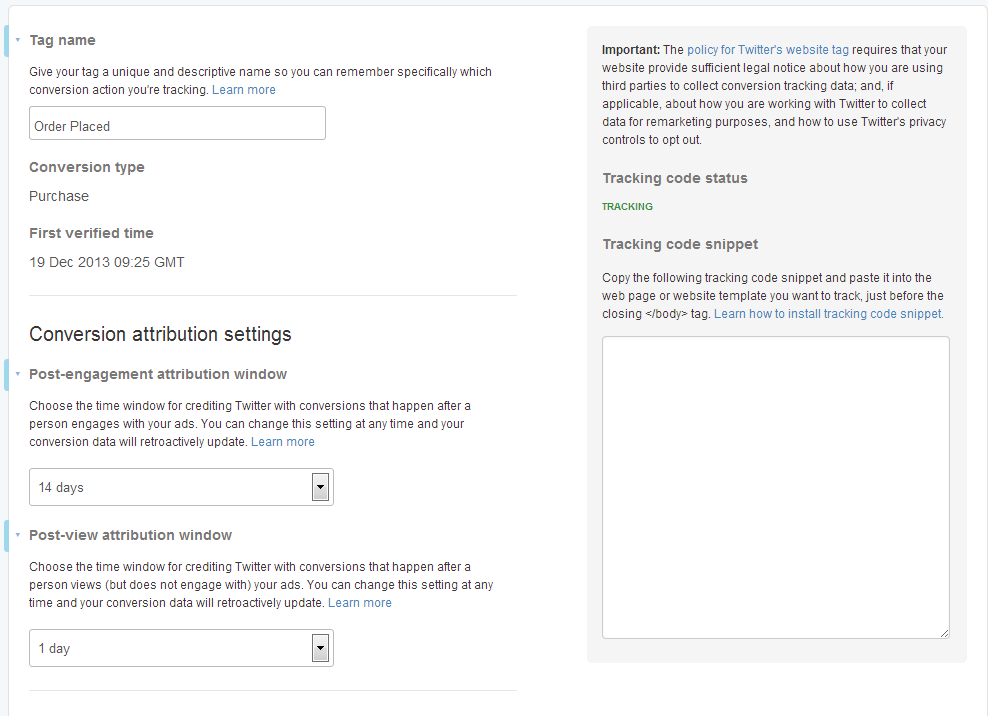
Task: Click the textarea resize handle corner
Action: [x=945, y=633]
